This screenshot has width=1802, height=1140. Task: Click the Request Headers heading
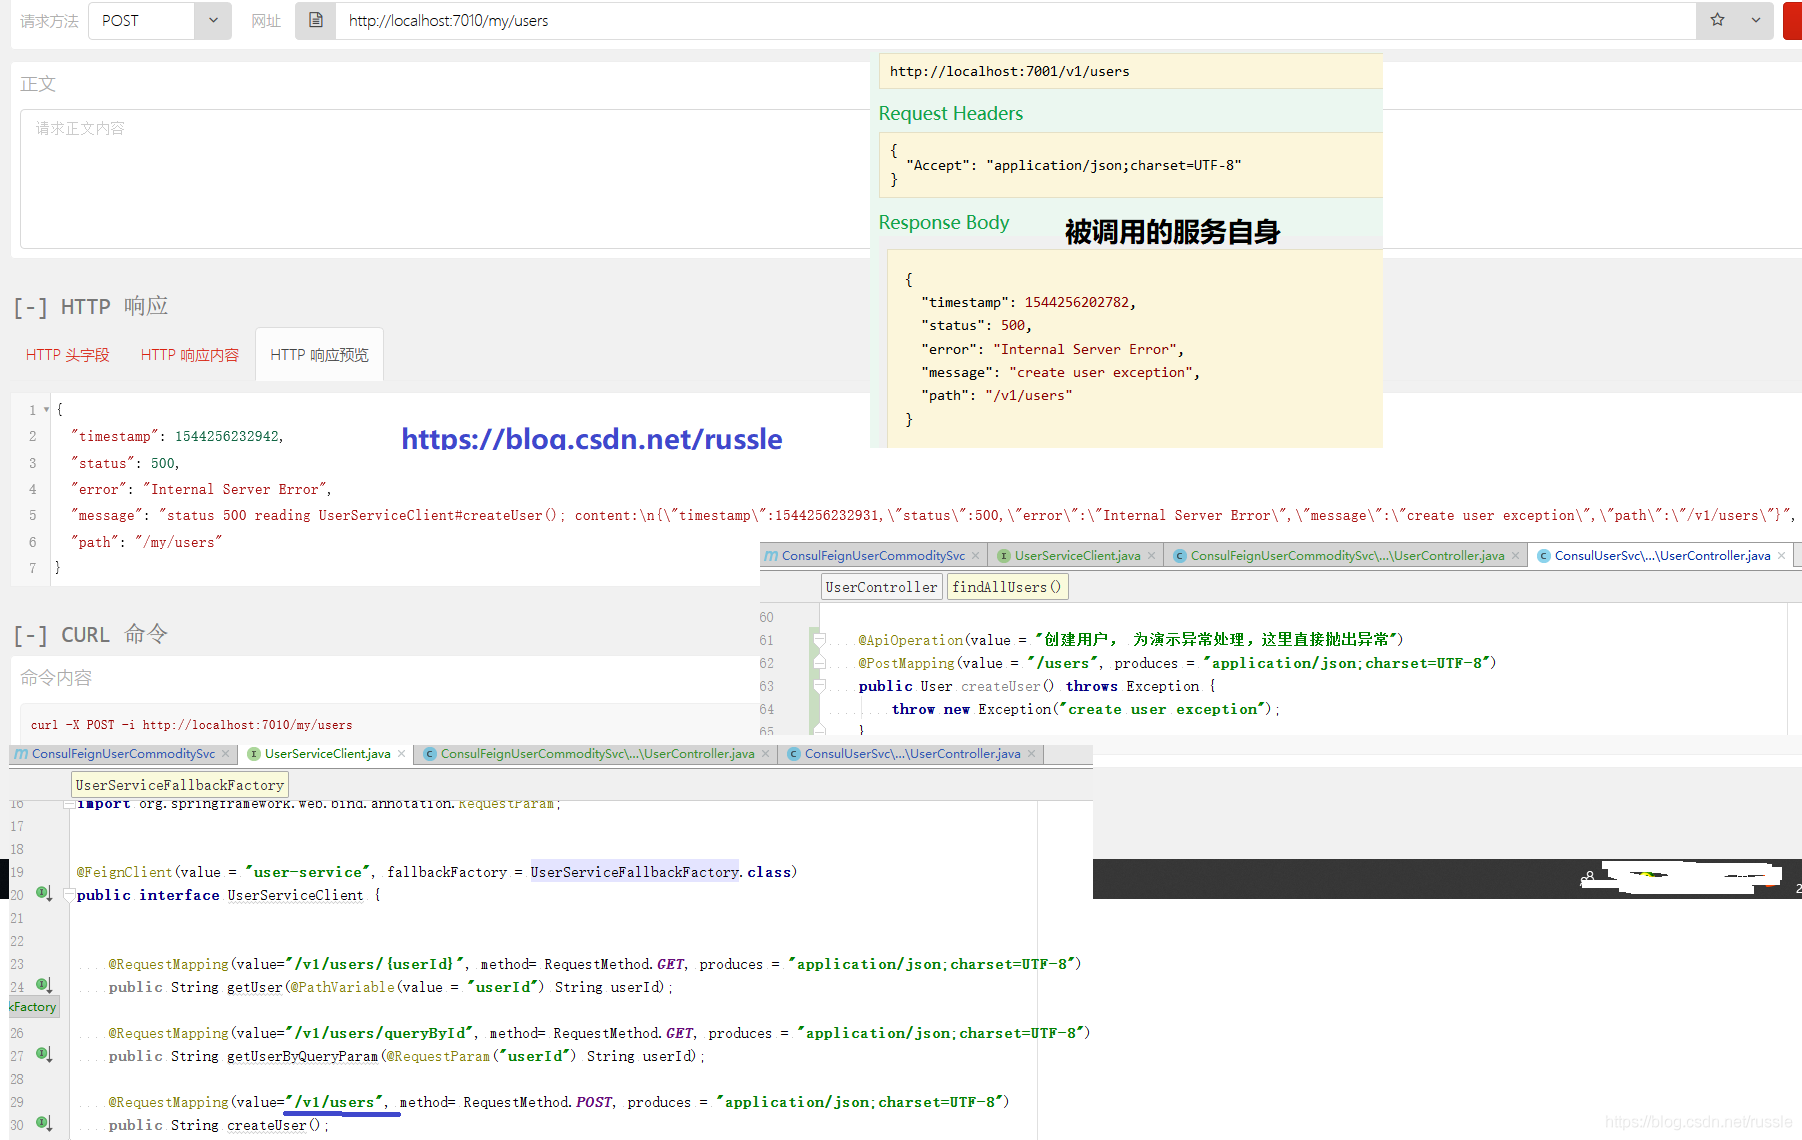pos(951,114)
